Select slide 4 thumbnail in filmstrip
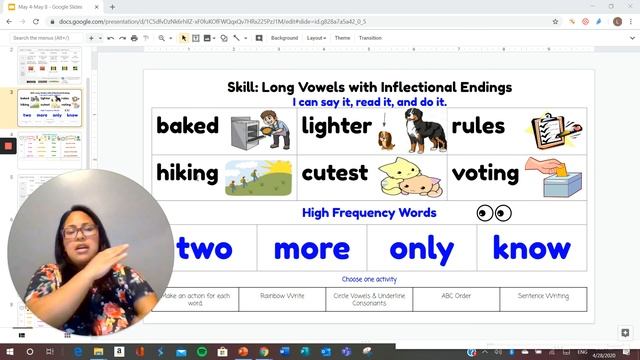 (49, 151)
